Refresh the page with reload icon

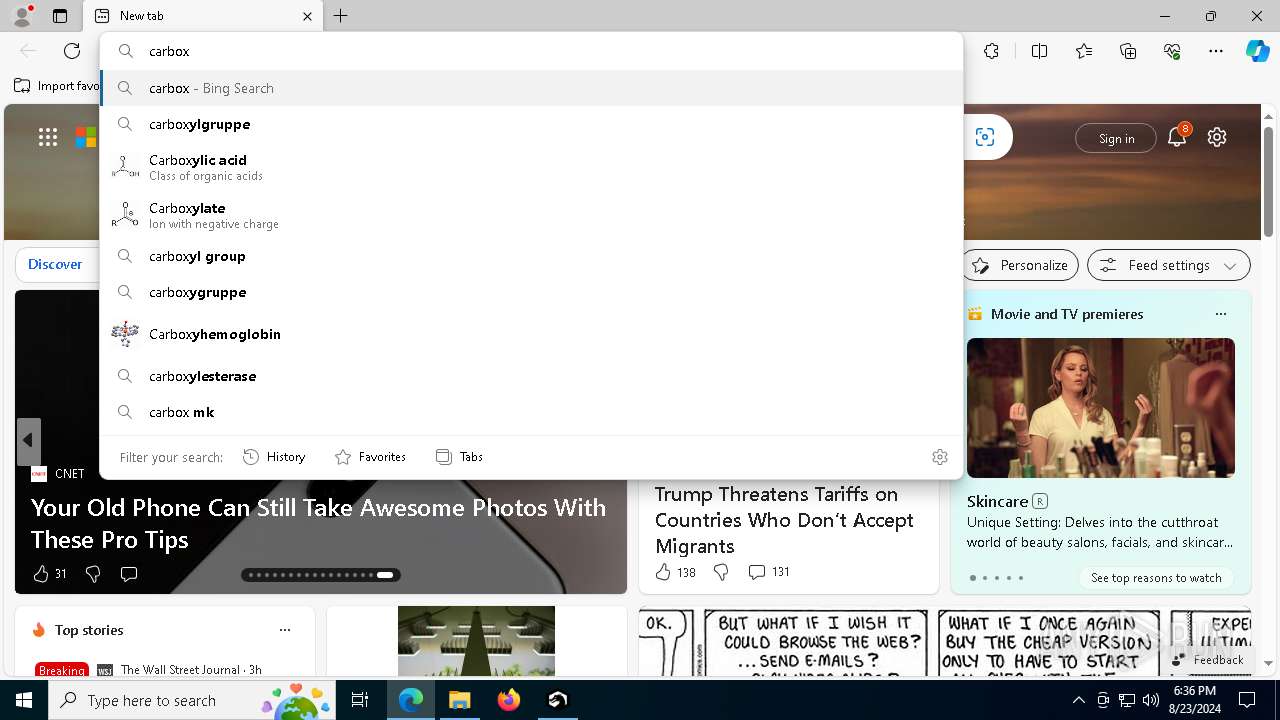point(72,51)
